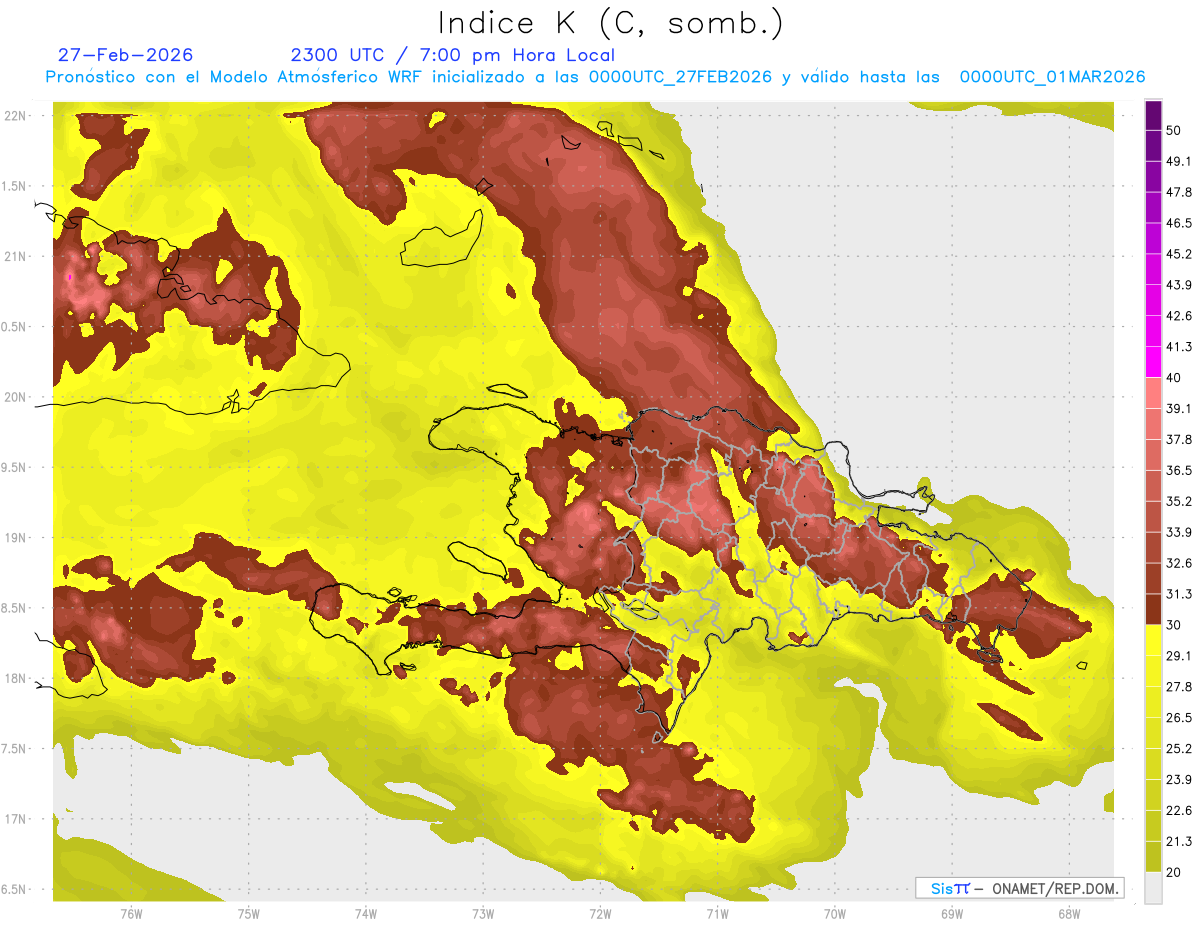Click the colorbar value "46.5"

click(1178, 223)
